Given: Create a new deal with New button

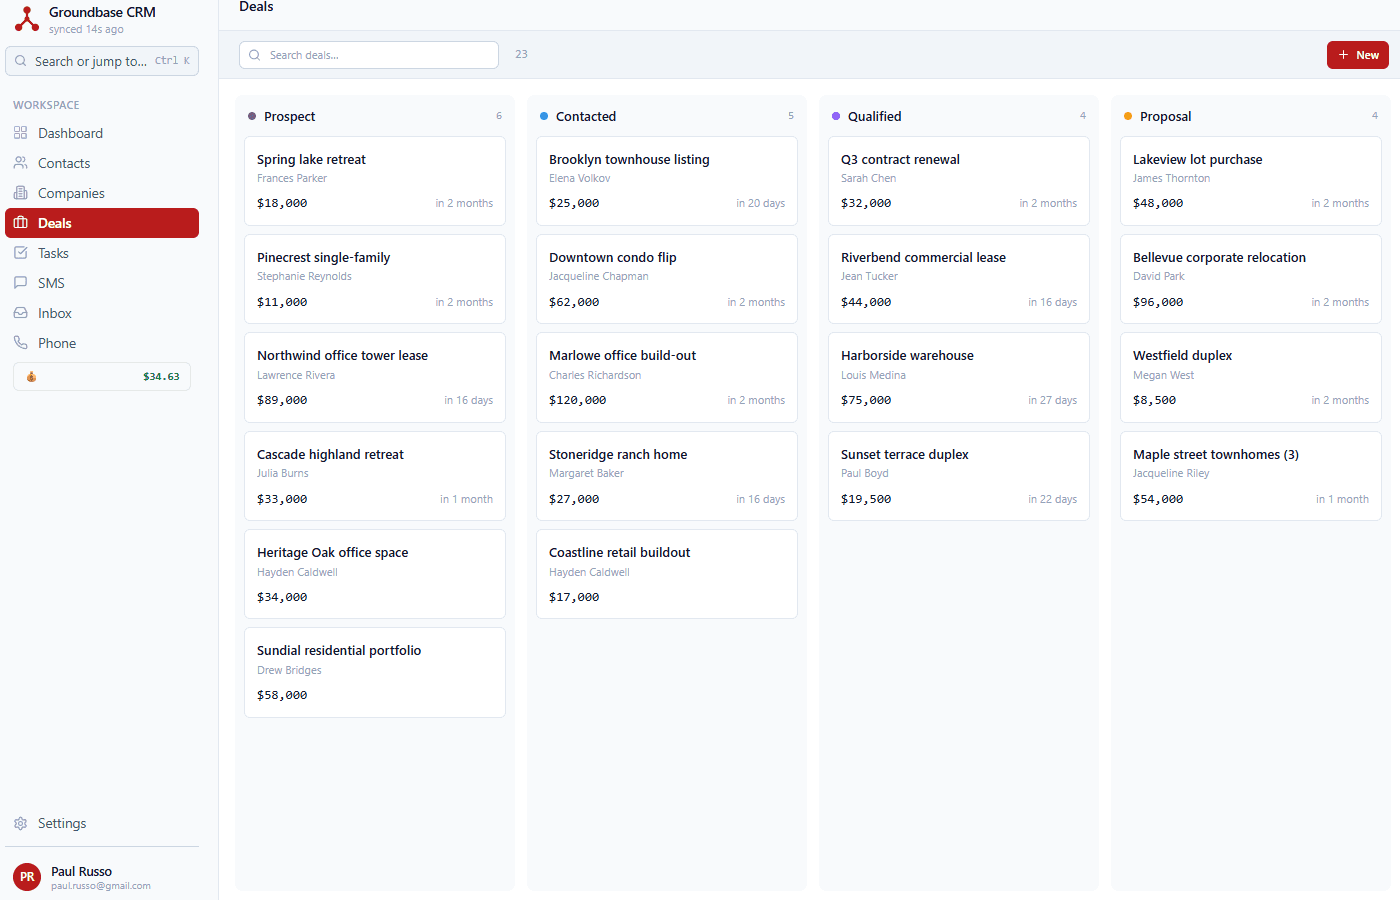Looking at the screenshot, I should tap(1358, 55).
